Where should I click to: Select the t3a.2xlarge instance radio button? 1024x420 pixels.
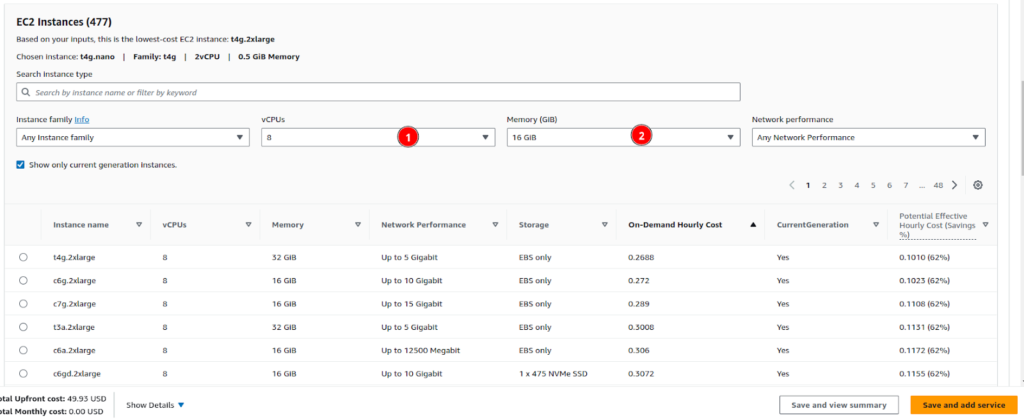pos(24,327)
